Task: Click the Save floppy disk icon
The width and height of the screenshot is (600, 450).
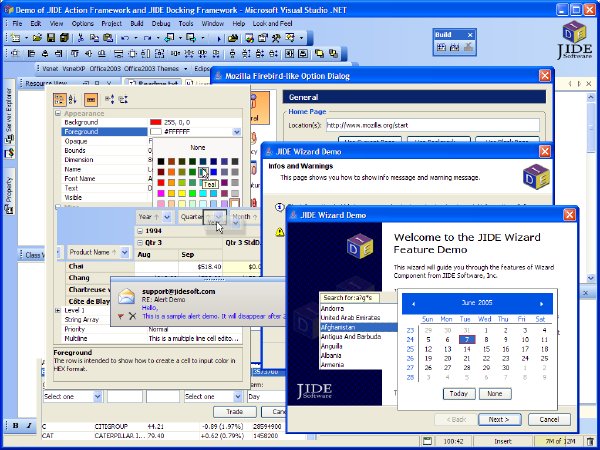Action: coord(51,38)
